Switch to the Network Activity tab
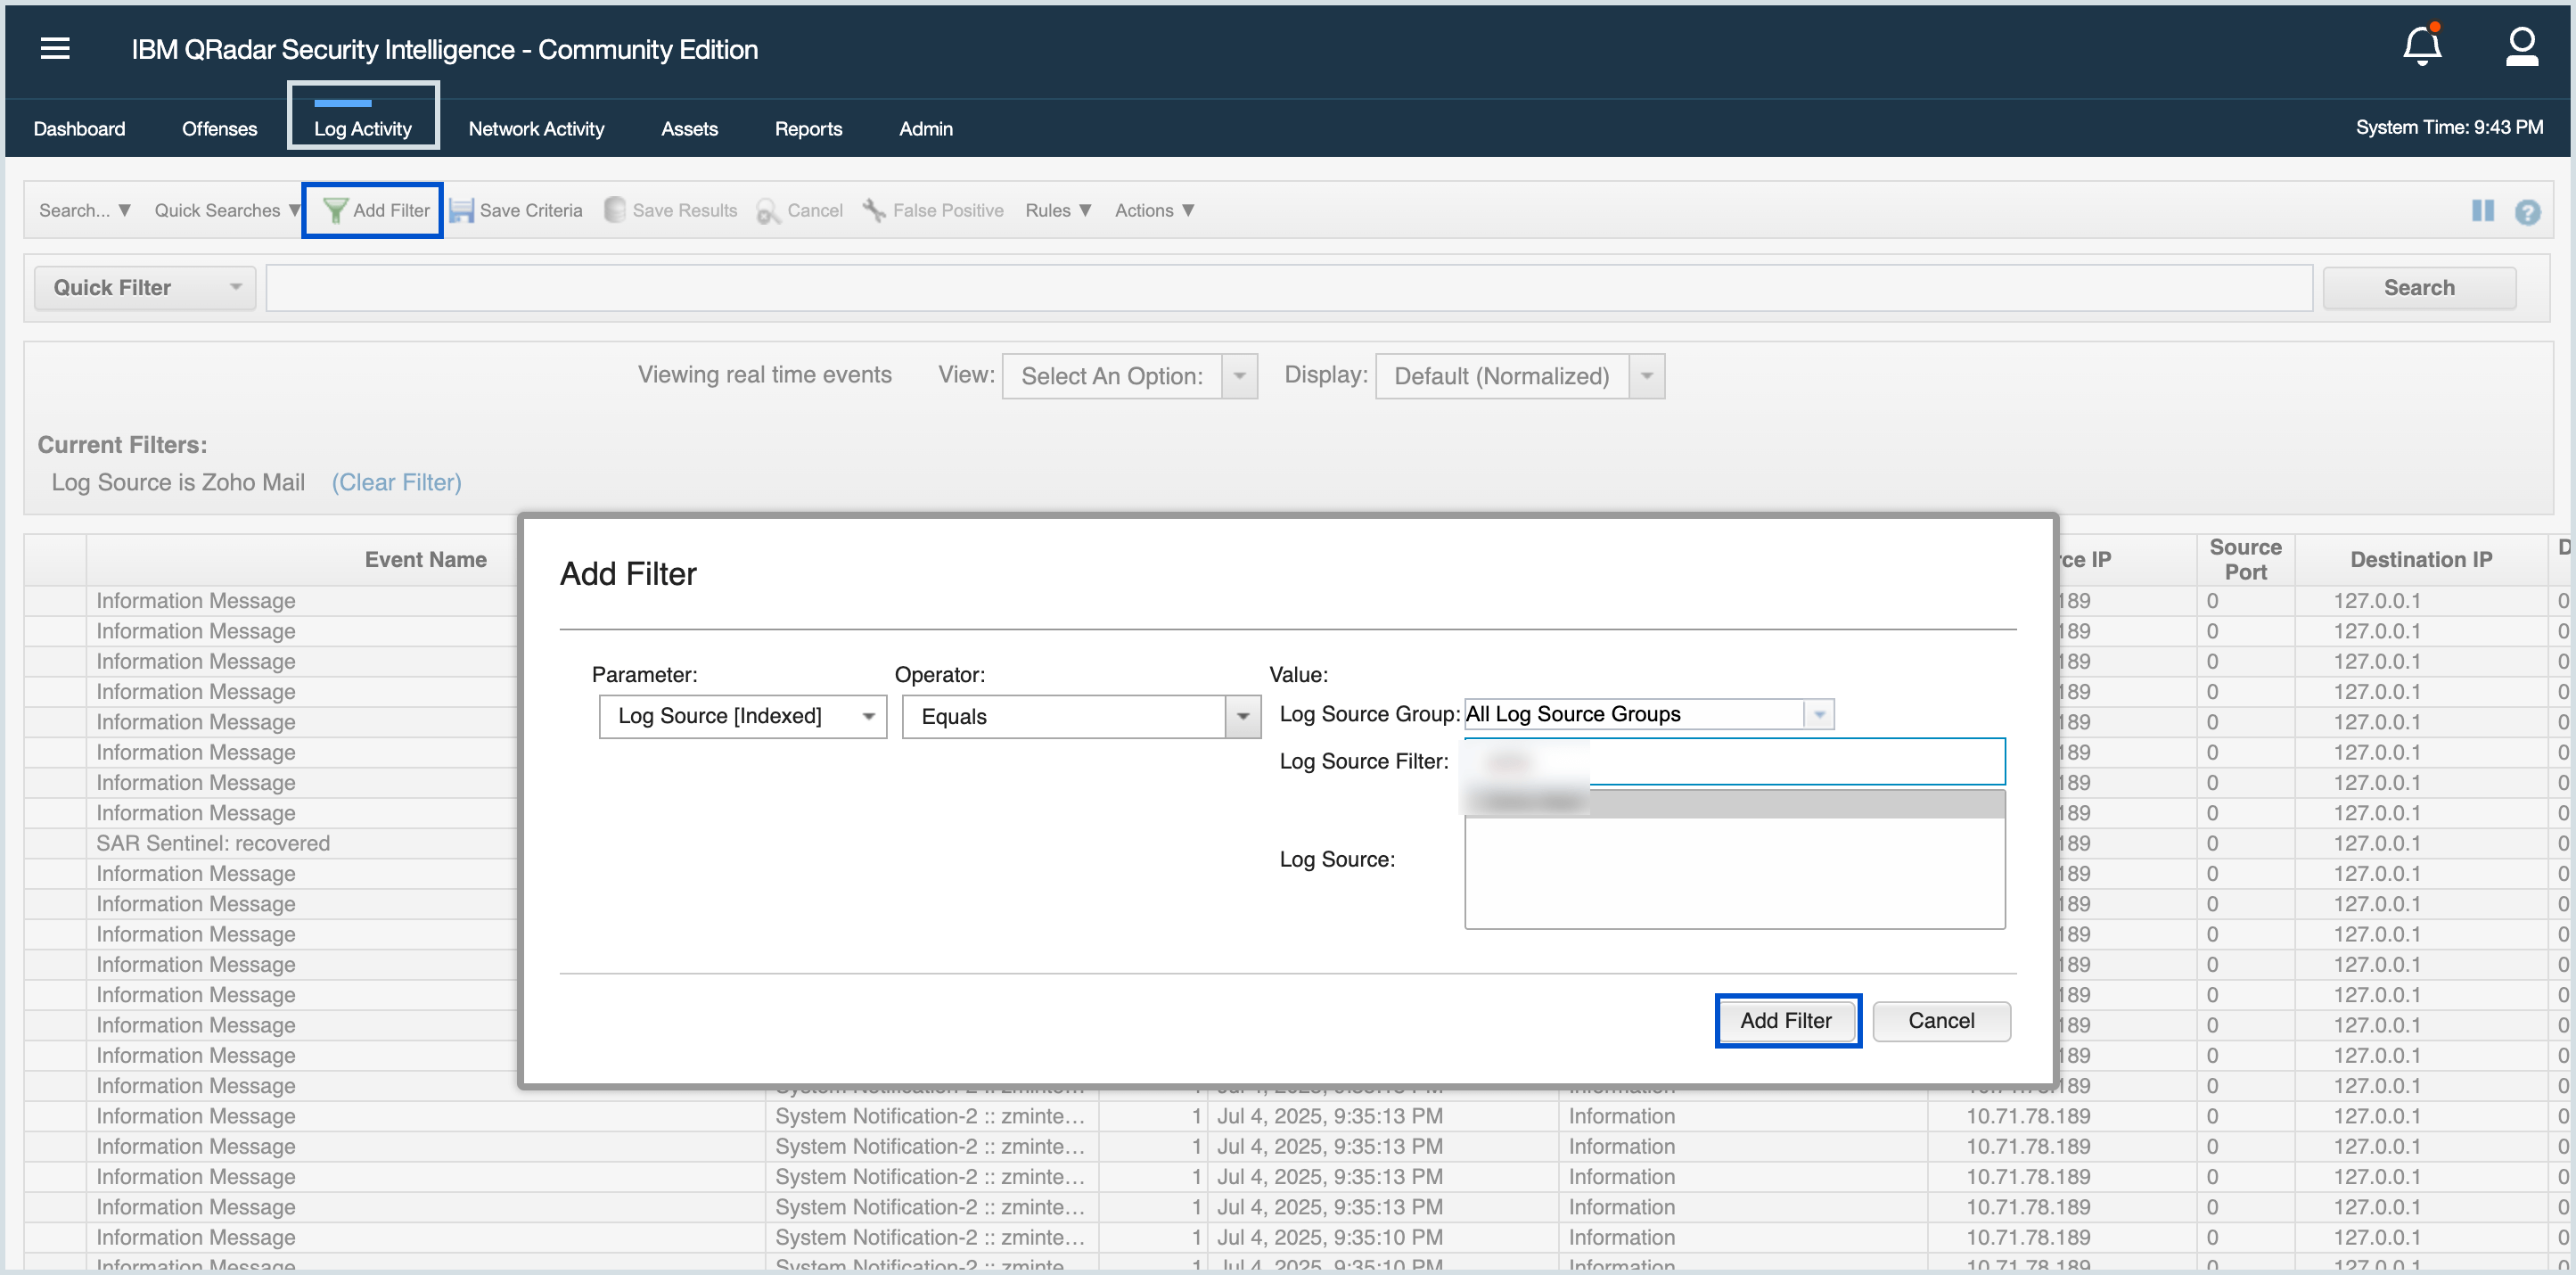 tap(536, 129)
